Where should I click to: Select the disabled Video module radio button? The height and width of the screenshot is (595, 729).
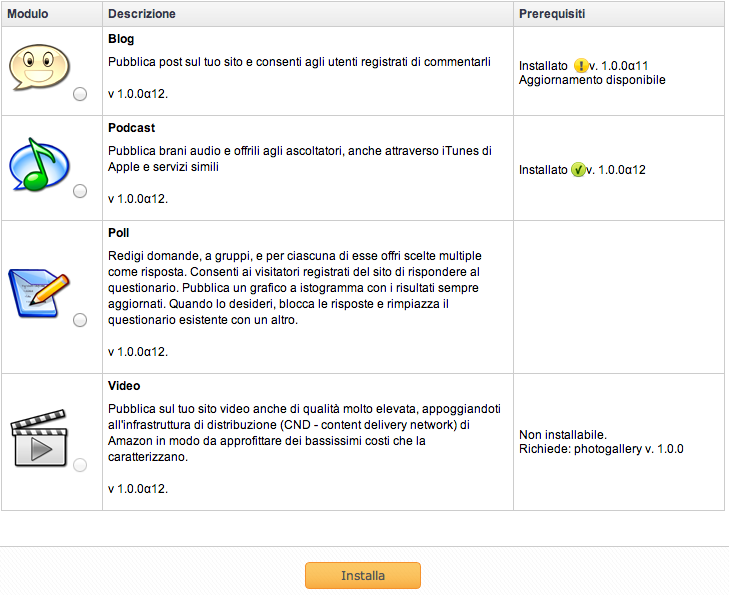[x=80, y=465]
